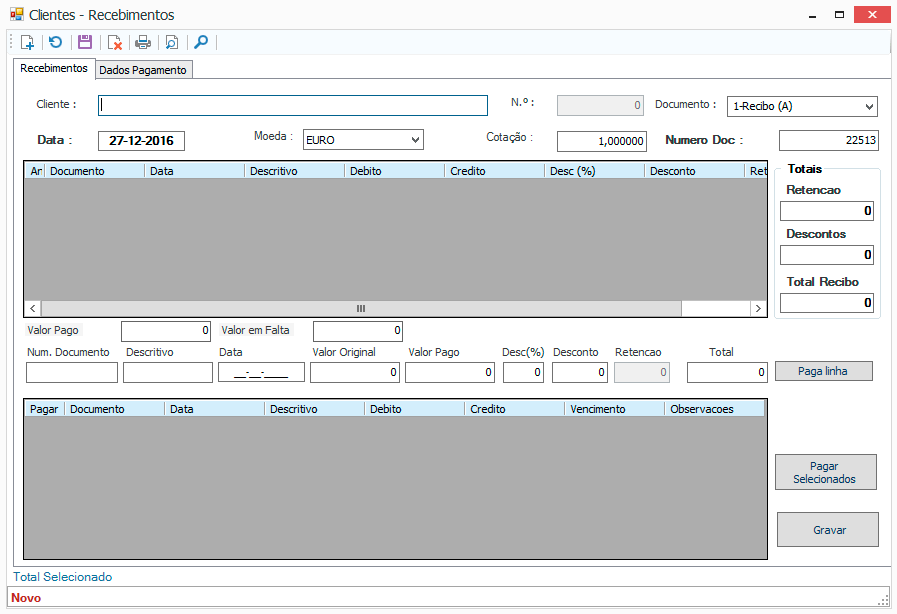
Task: Switch to the Recebimentos tab
Action: coord(54,68)
